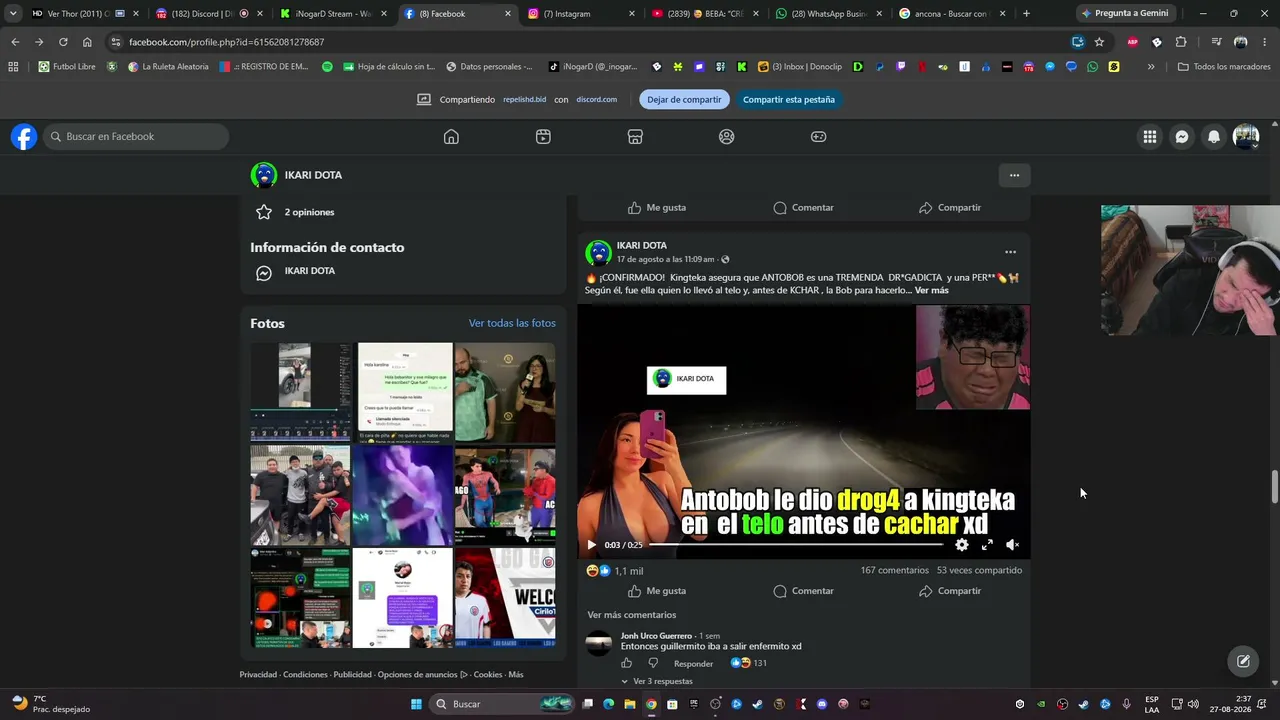Switch to the iNogarD Stream browser tab
The width and height of the screenshot is (1280, 720).
coord(332,14)
